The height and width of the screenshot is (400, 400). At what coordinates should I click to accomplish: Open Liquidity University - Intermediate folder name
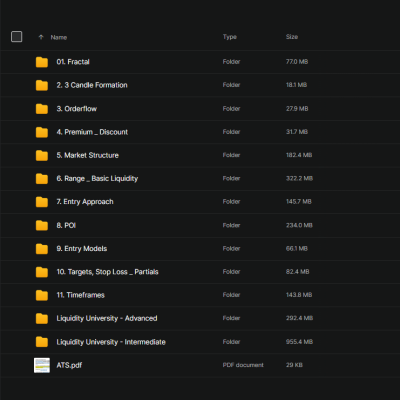click(x=111, y=342)
